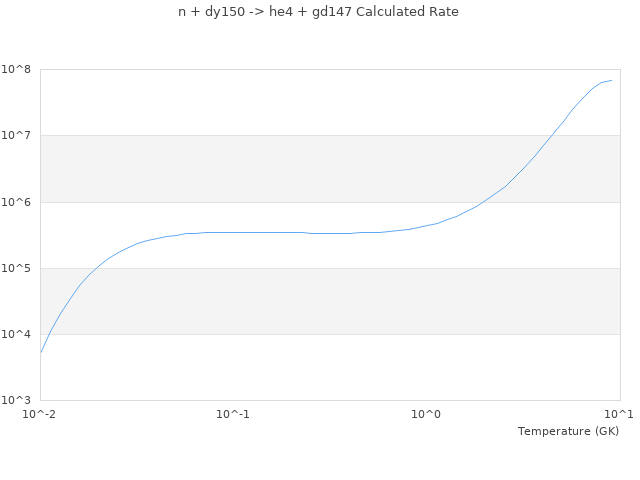
Task: Click the 10^7 y-axis tick label
Action: (x=17, y=135)
